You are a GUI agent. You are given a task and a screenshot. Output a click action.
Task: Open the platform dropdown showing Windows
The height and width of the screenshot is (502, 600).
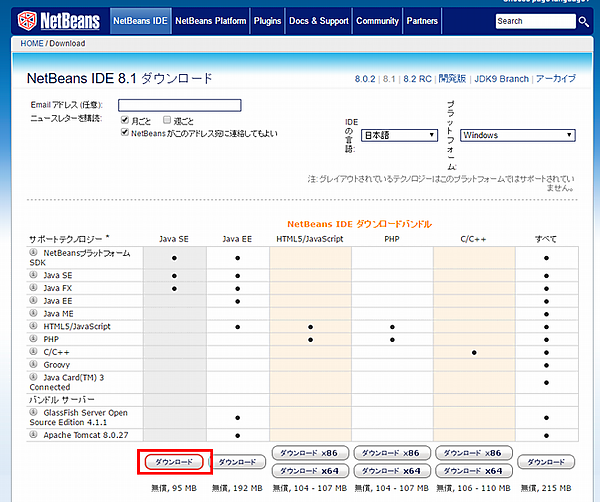coord(517,135)
